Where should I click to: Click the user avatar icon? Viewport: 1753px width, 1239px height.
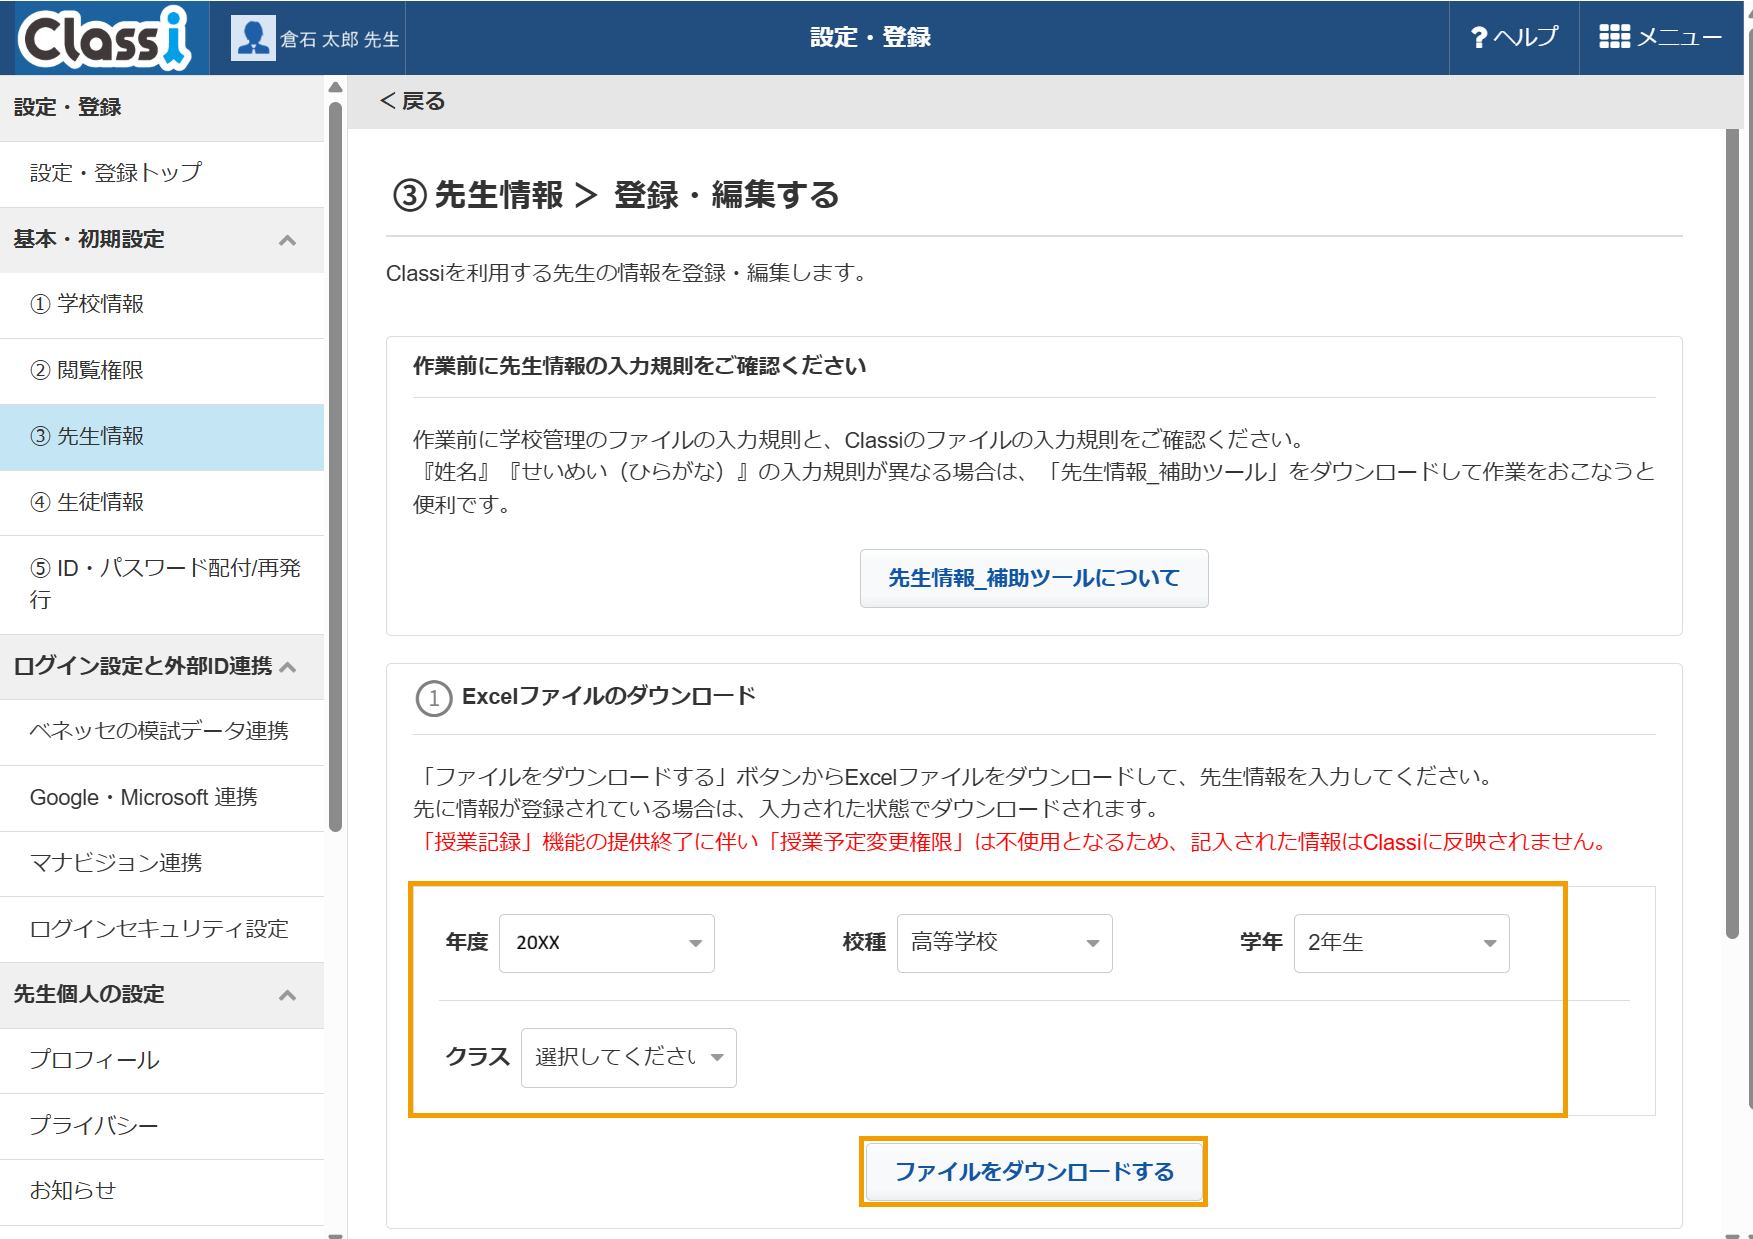click(x=253, y=38)
